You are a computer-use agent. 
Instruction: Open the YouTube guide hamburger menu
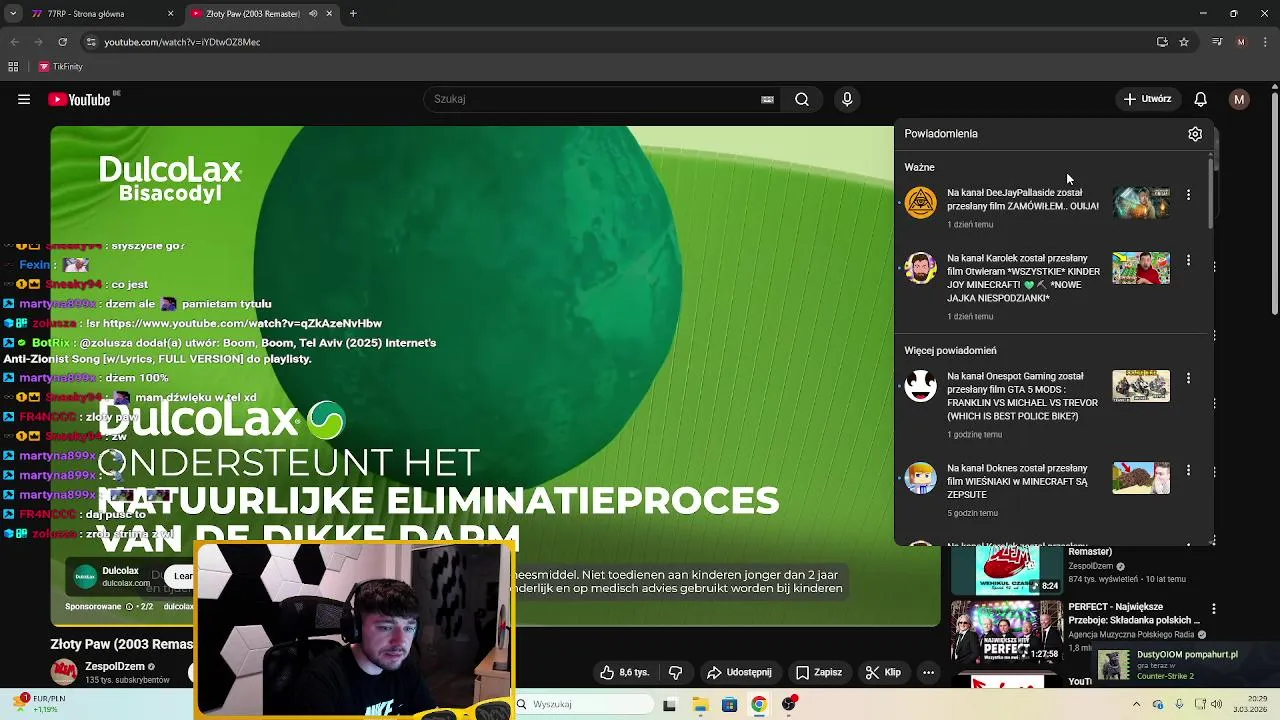pyautogui.click(x=24, y=99)
